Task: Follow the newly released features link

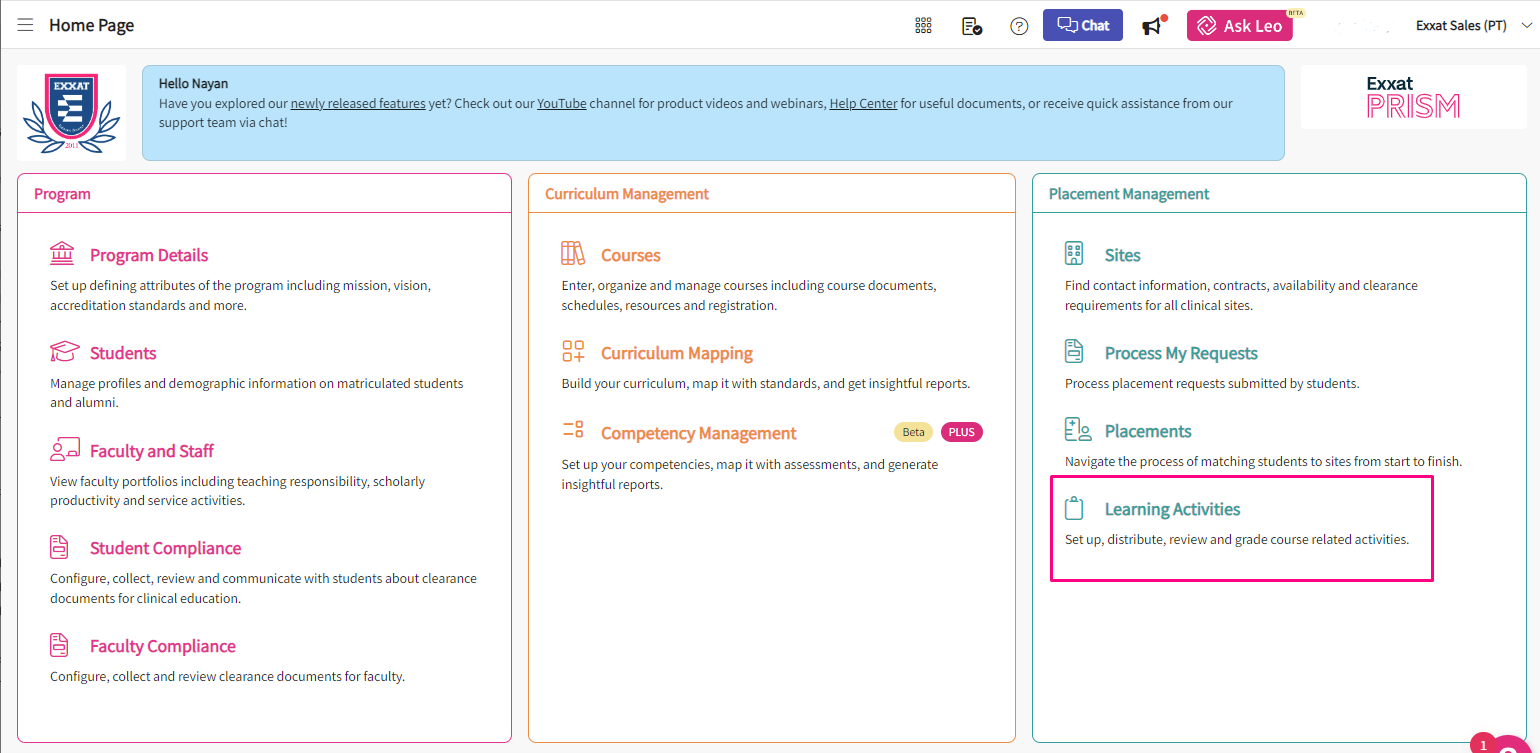Action: coord(358,104)
